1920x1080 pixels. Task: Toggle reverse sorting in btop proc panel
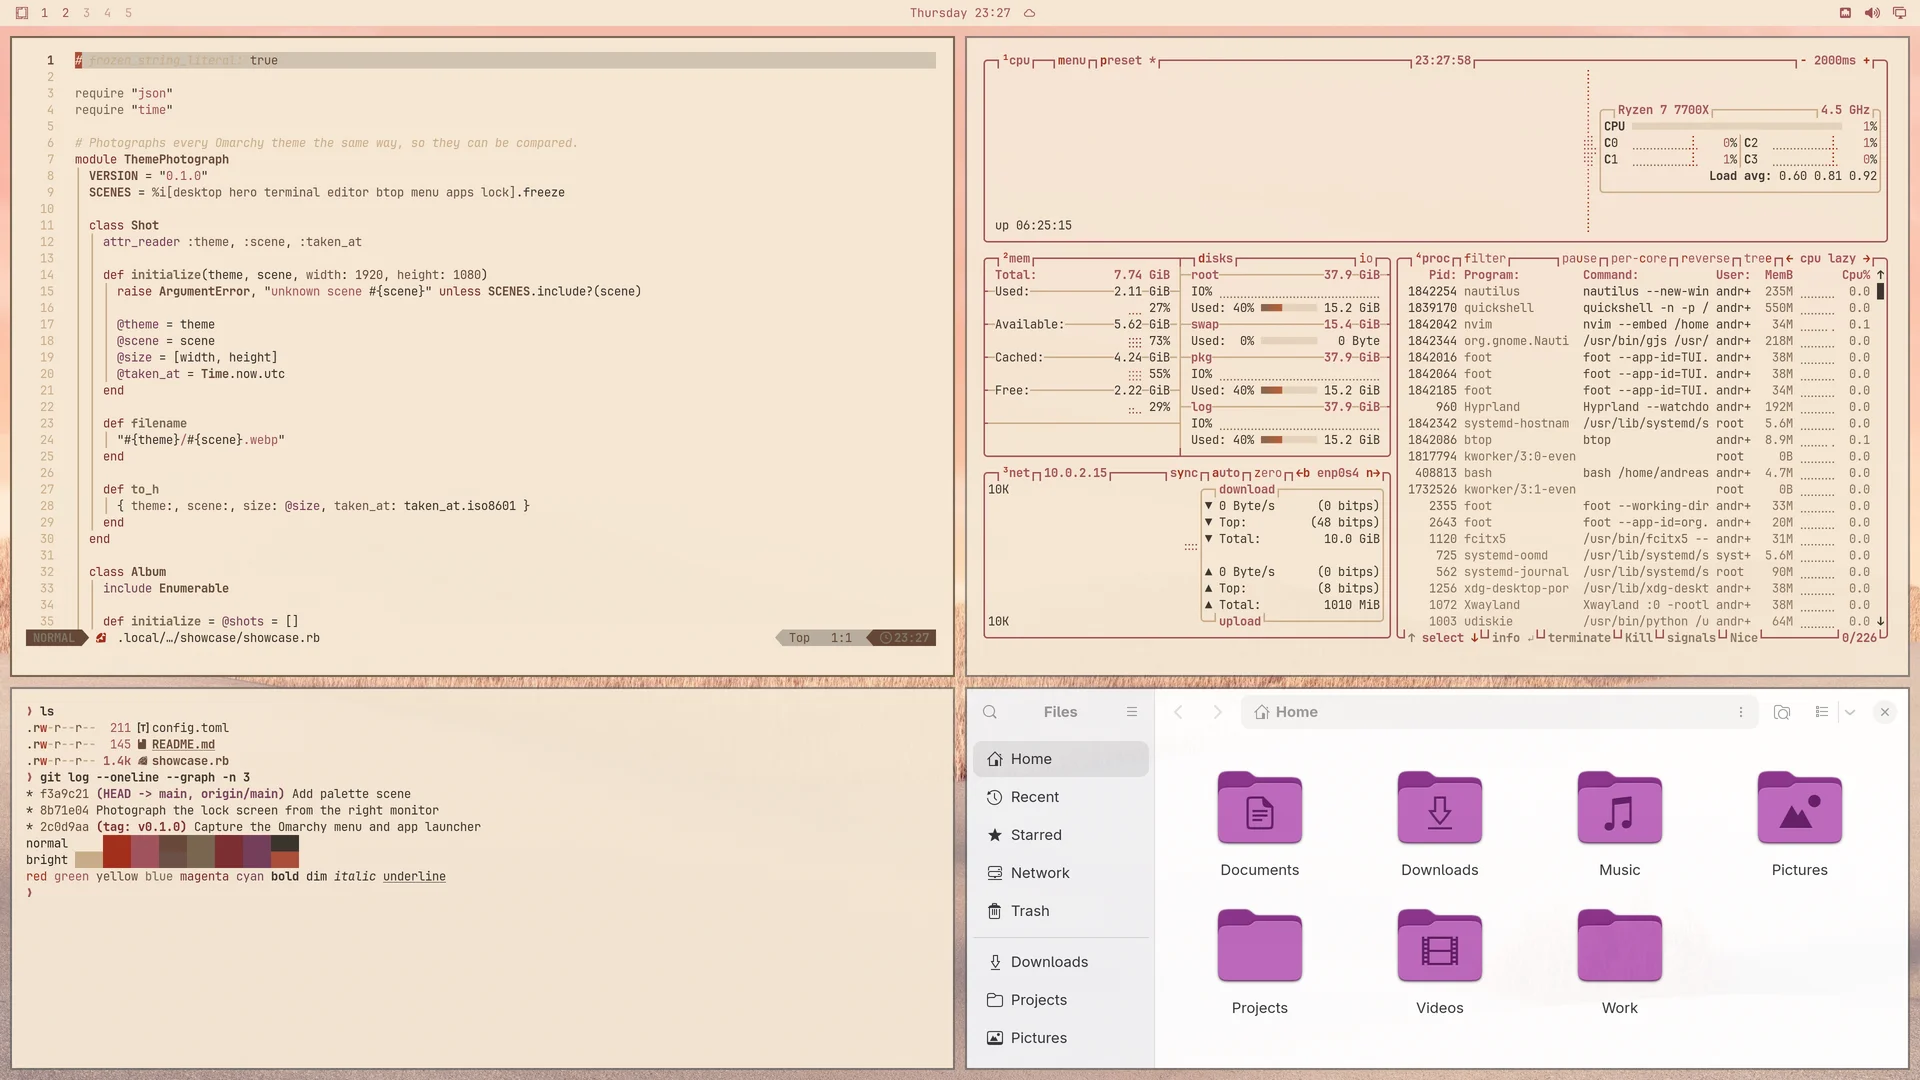pyautogui.click(x=1705, y=258)
